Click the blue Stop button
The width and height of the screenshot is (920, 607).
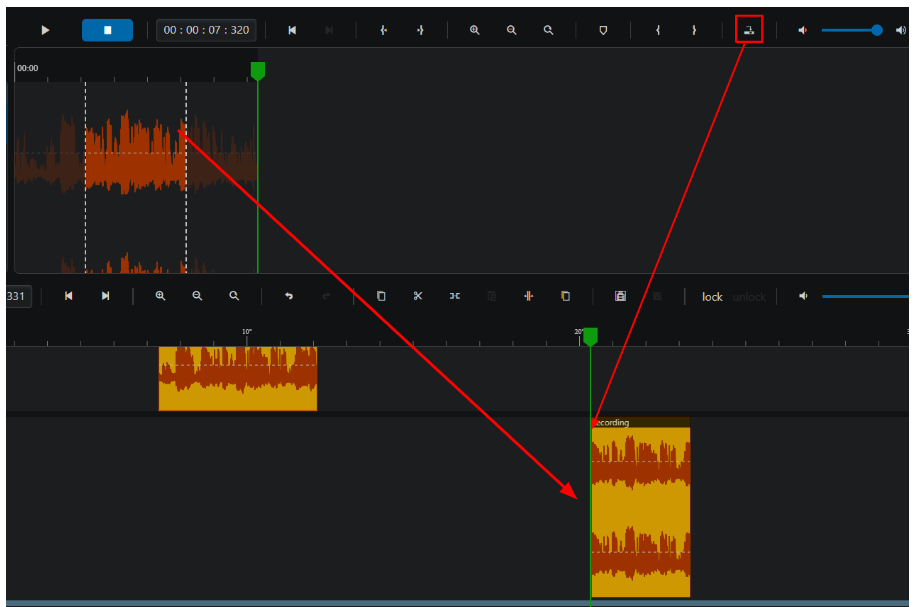point(107,30)
